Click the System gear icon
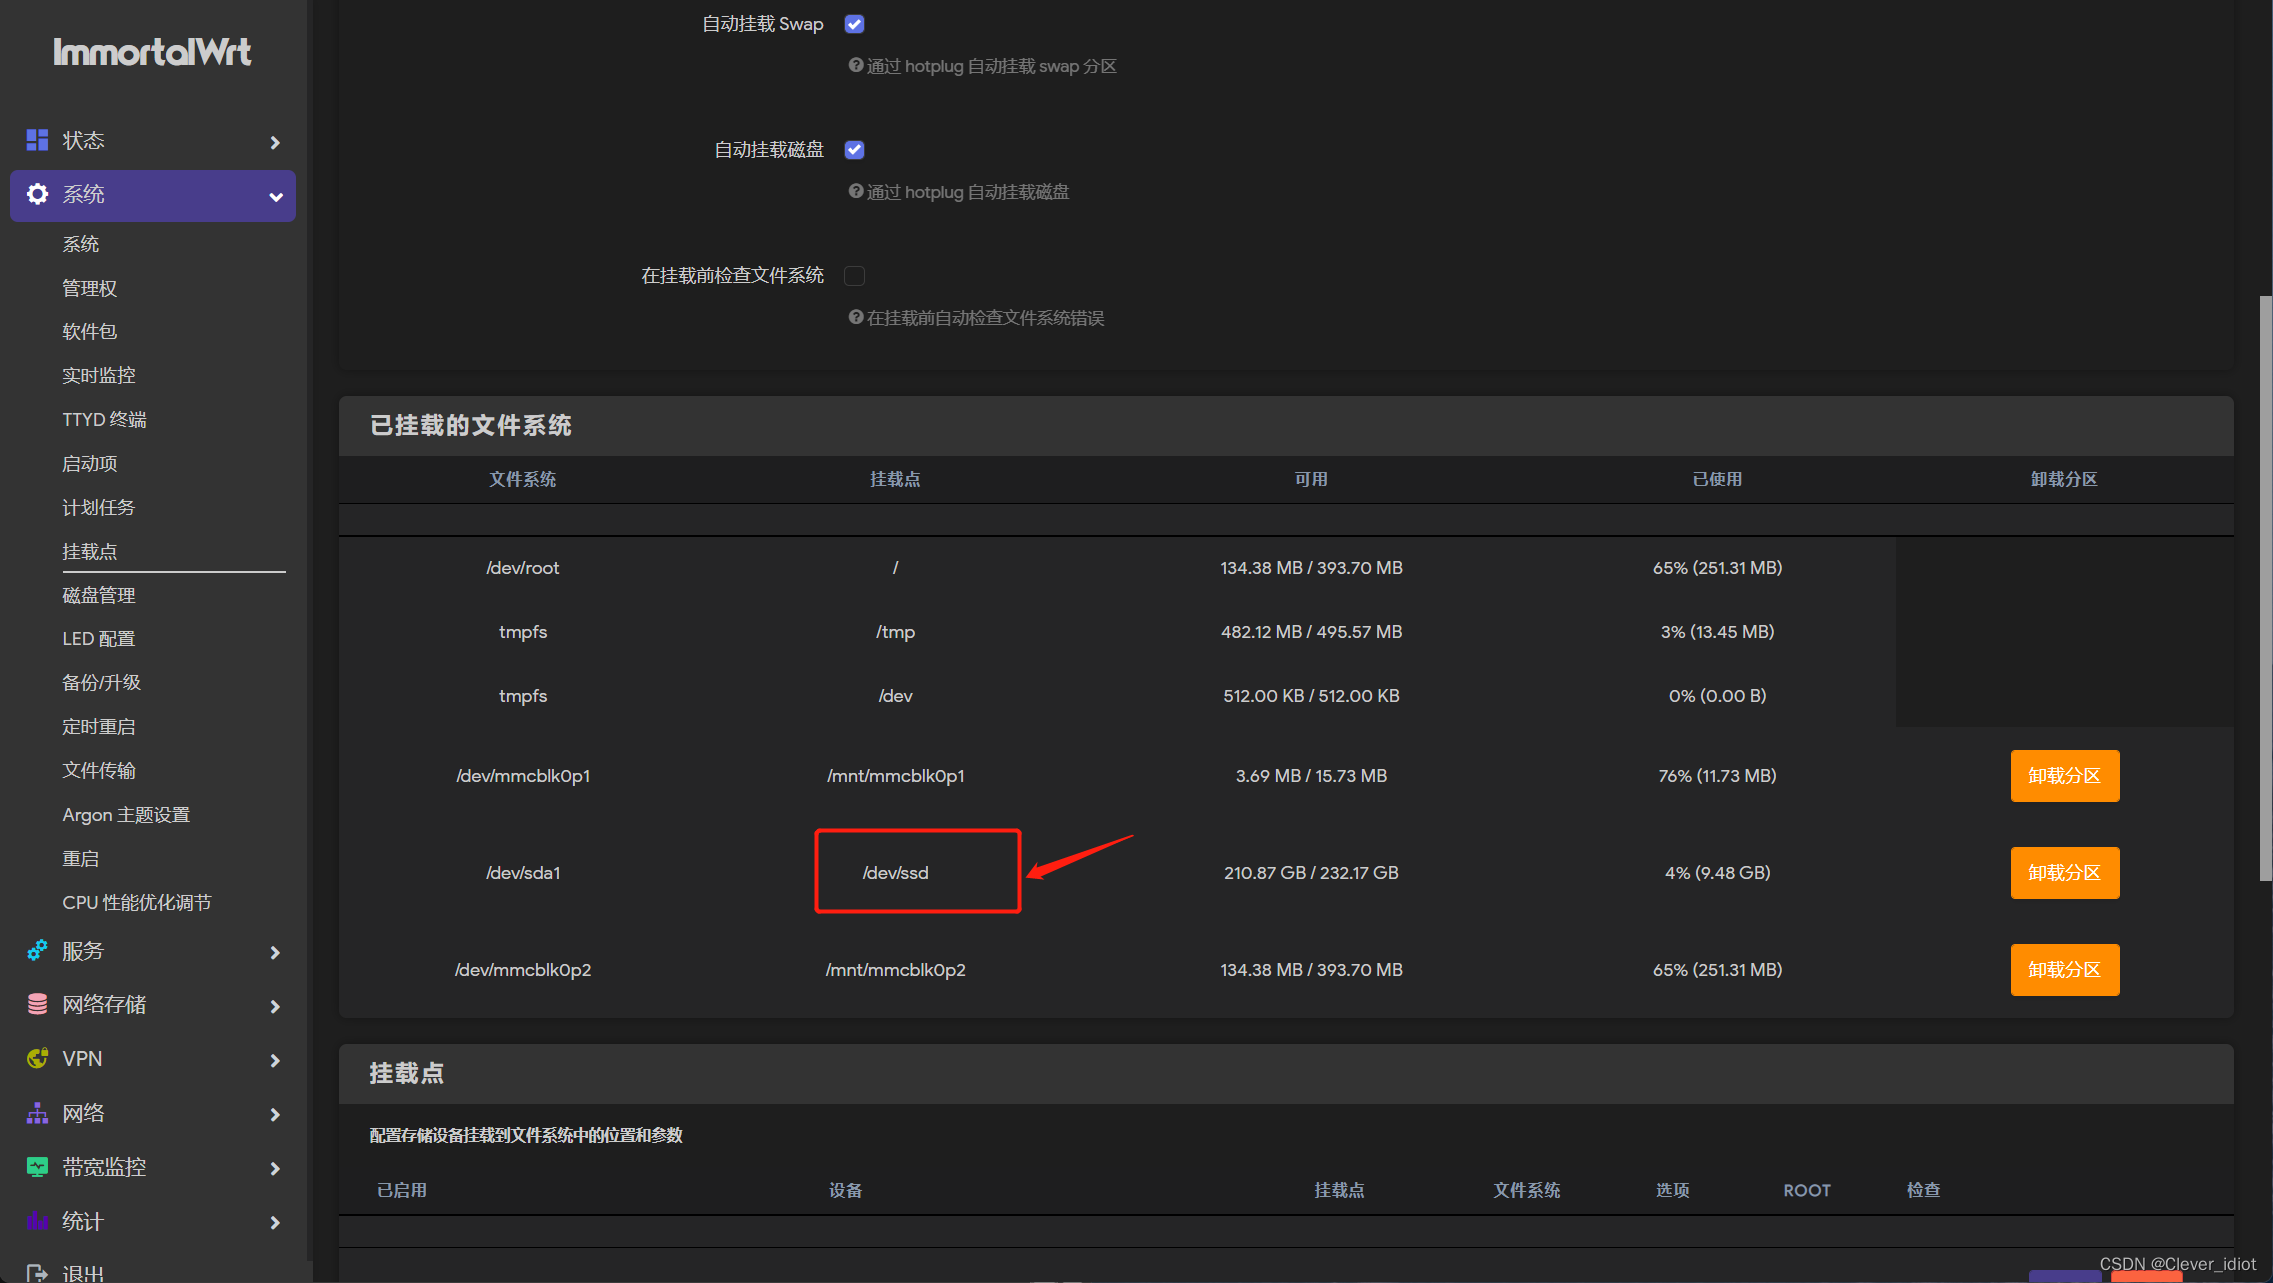This screenshot has height=1283, width=2273. point(37,194)
